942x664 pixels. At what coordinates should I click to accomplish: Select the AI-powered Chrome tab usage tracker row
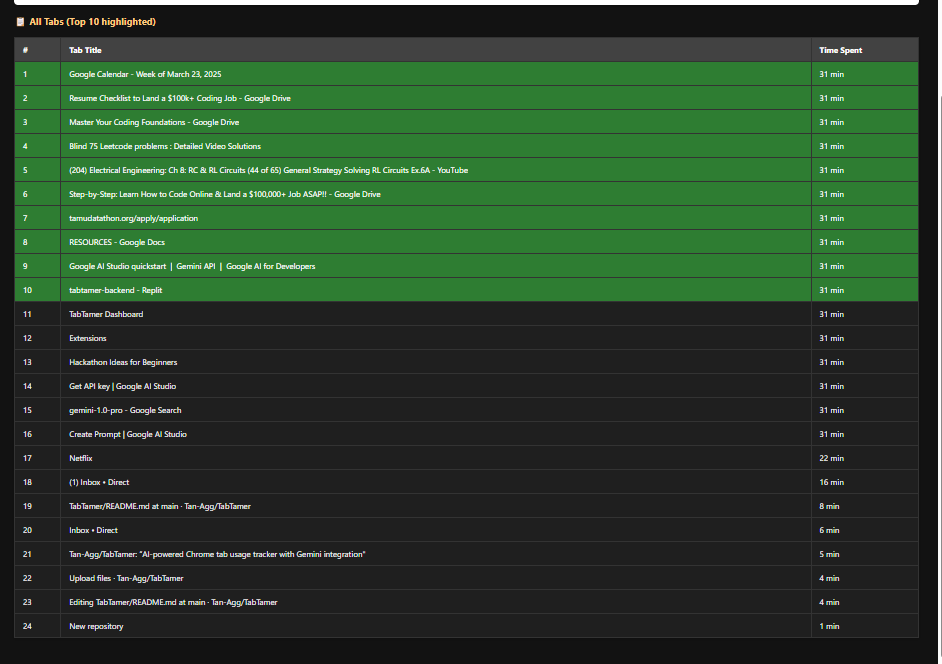click(x=466, y=555)
